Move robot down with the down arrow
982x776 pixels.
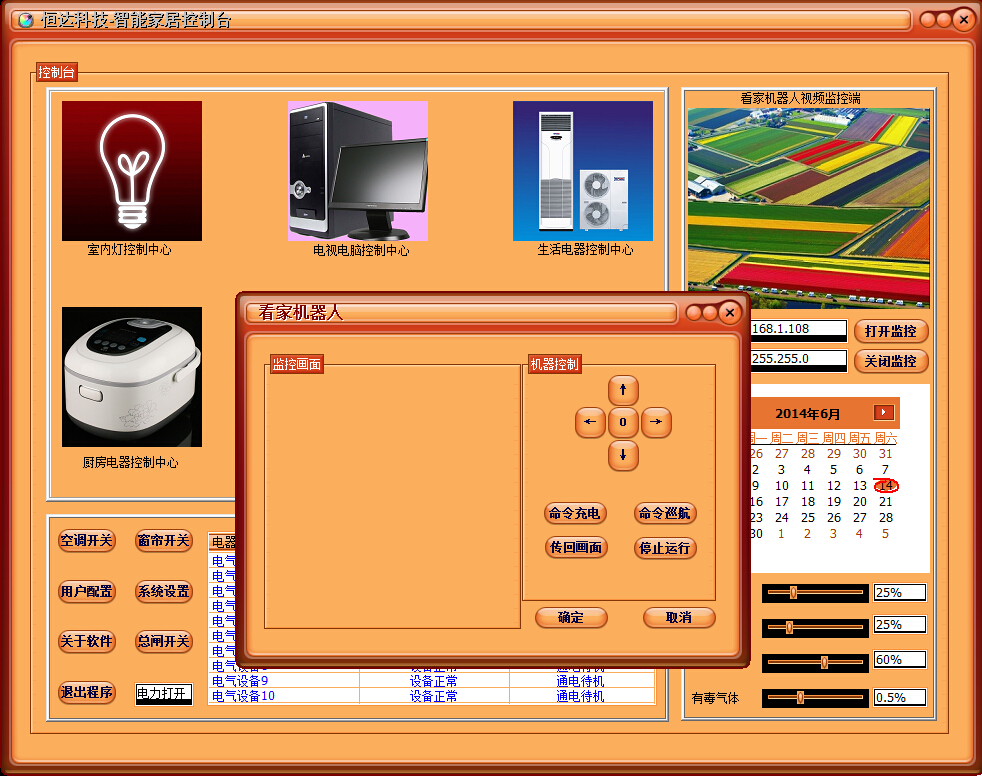click(623, 455)
